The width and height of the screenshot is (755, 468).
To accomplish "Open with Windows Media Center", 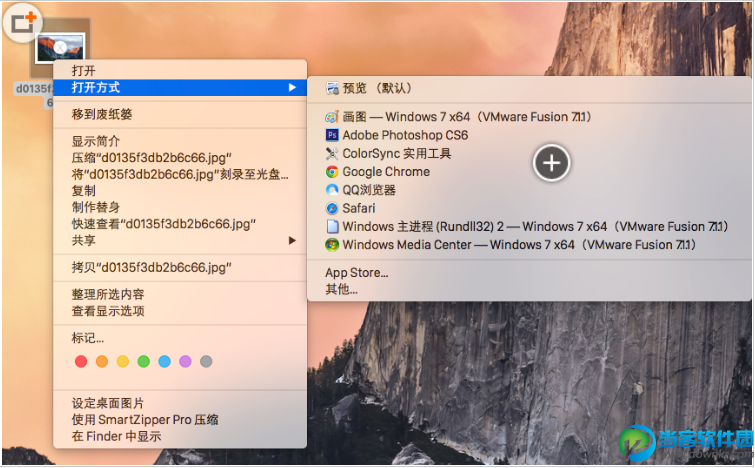I will point(529,245).
